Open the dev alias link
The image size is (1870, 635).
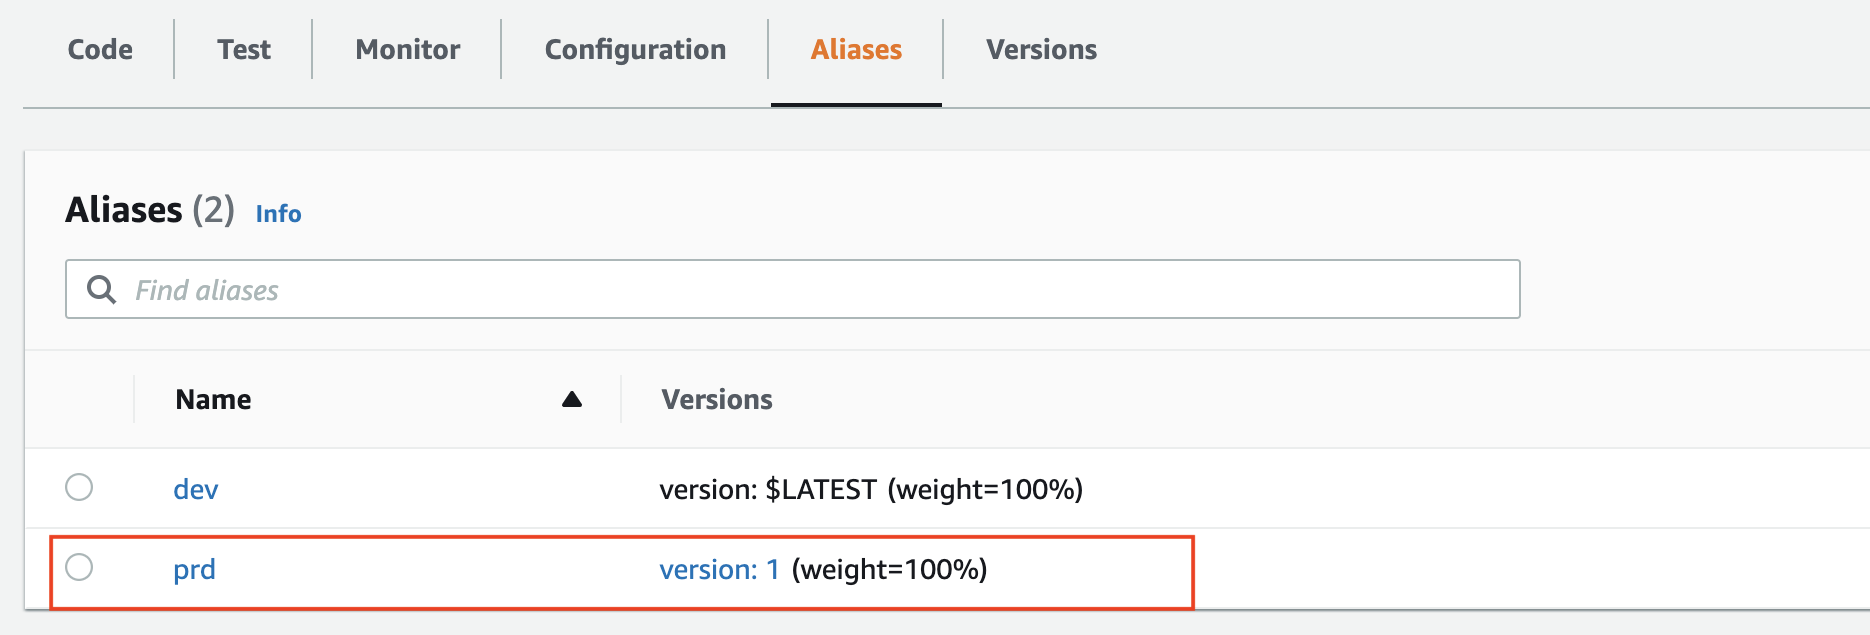pyautogui.click(x=196, y=489)
